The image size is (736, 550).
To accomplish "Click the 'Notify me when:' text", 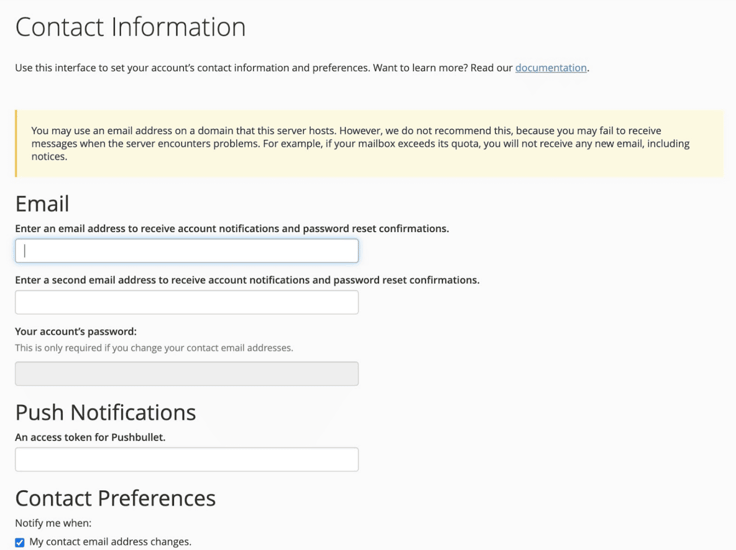I will pyautogui.click(x=54, y=523).
